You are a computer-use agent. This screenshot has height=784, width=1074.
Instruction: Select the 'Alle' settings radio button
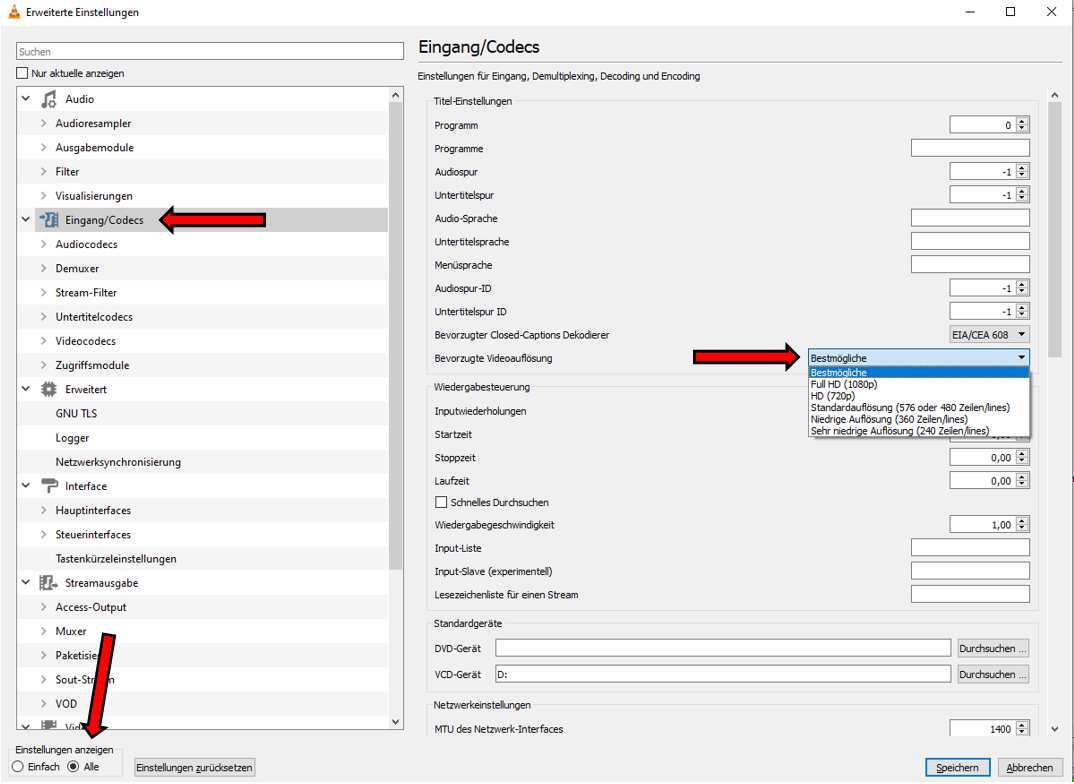[x=73, y=767]
